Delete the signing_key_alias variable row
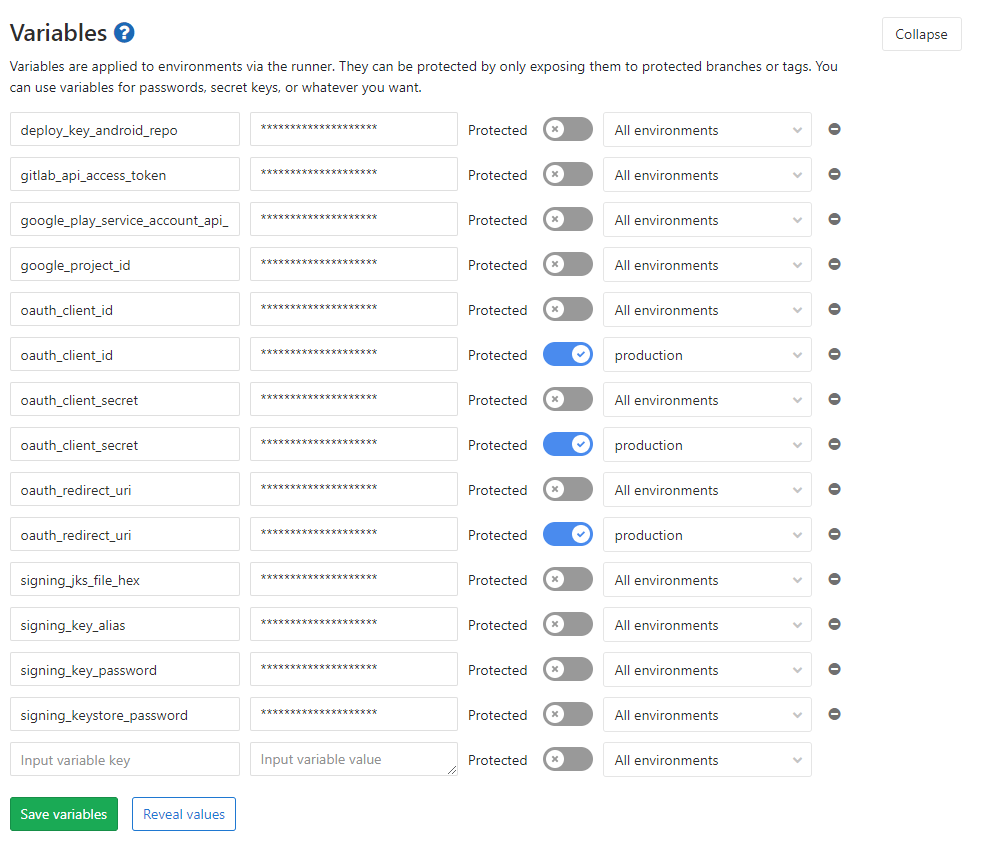The height and width of the screenshot is (843, 983). (834, 624)
